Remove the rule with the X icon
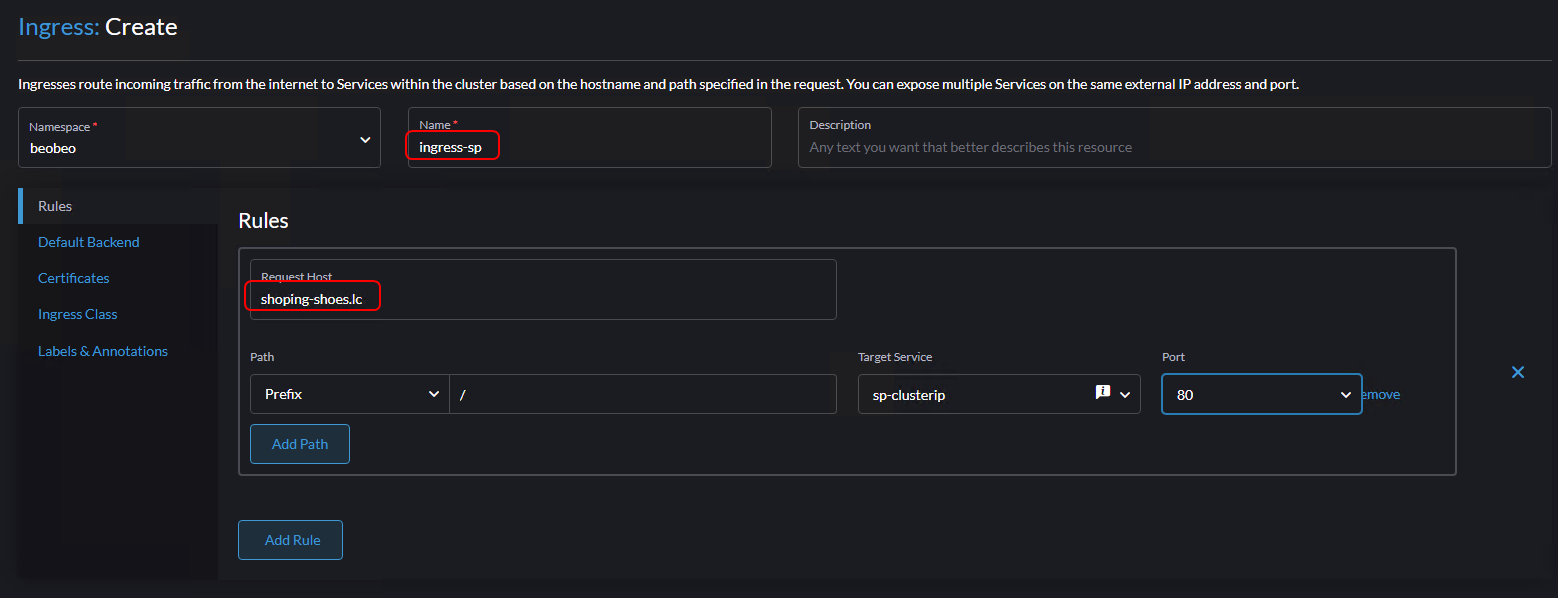Image resolution: width=1558 pixels, height=598 pixels. click(1517, 372)
